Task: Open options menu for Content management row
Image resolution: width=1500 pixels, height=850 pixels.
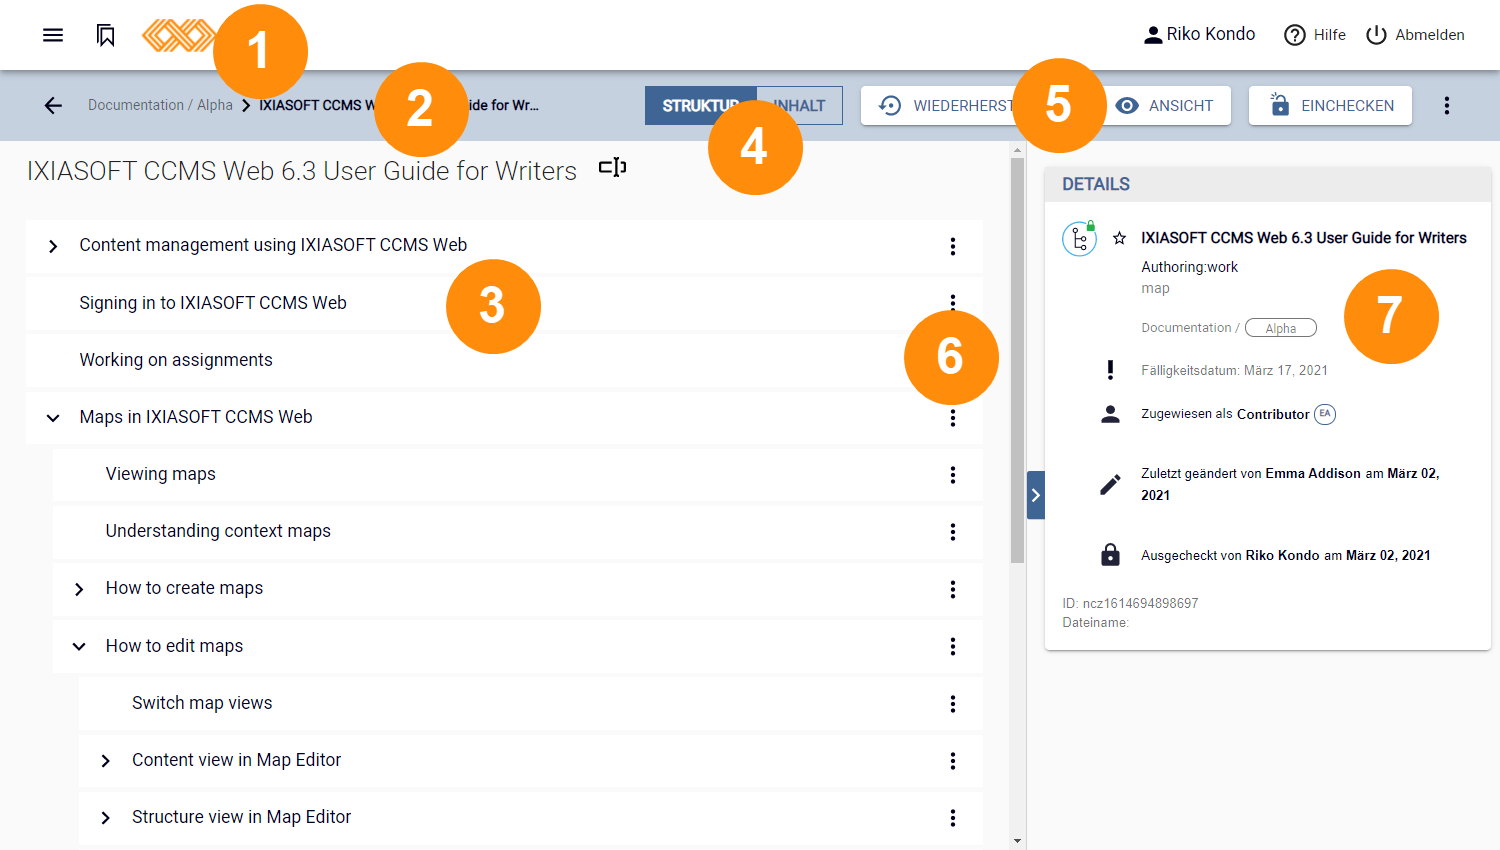Action: point(953,246)
